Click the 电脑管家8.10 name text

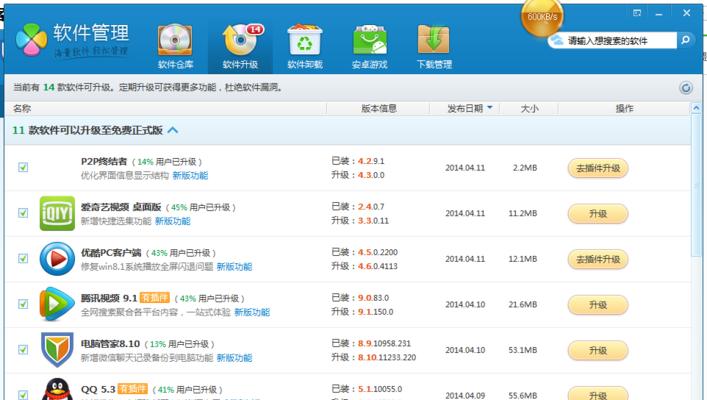pos(110,344)
